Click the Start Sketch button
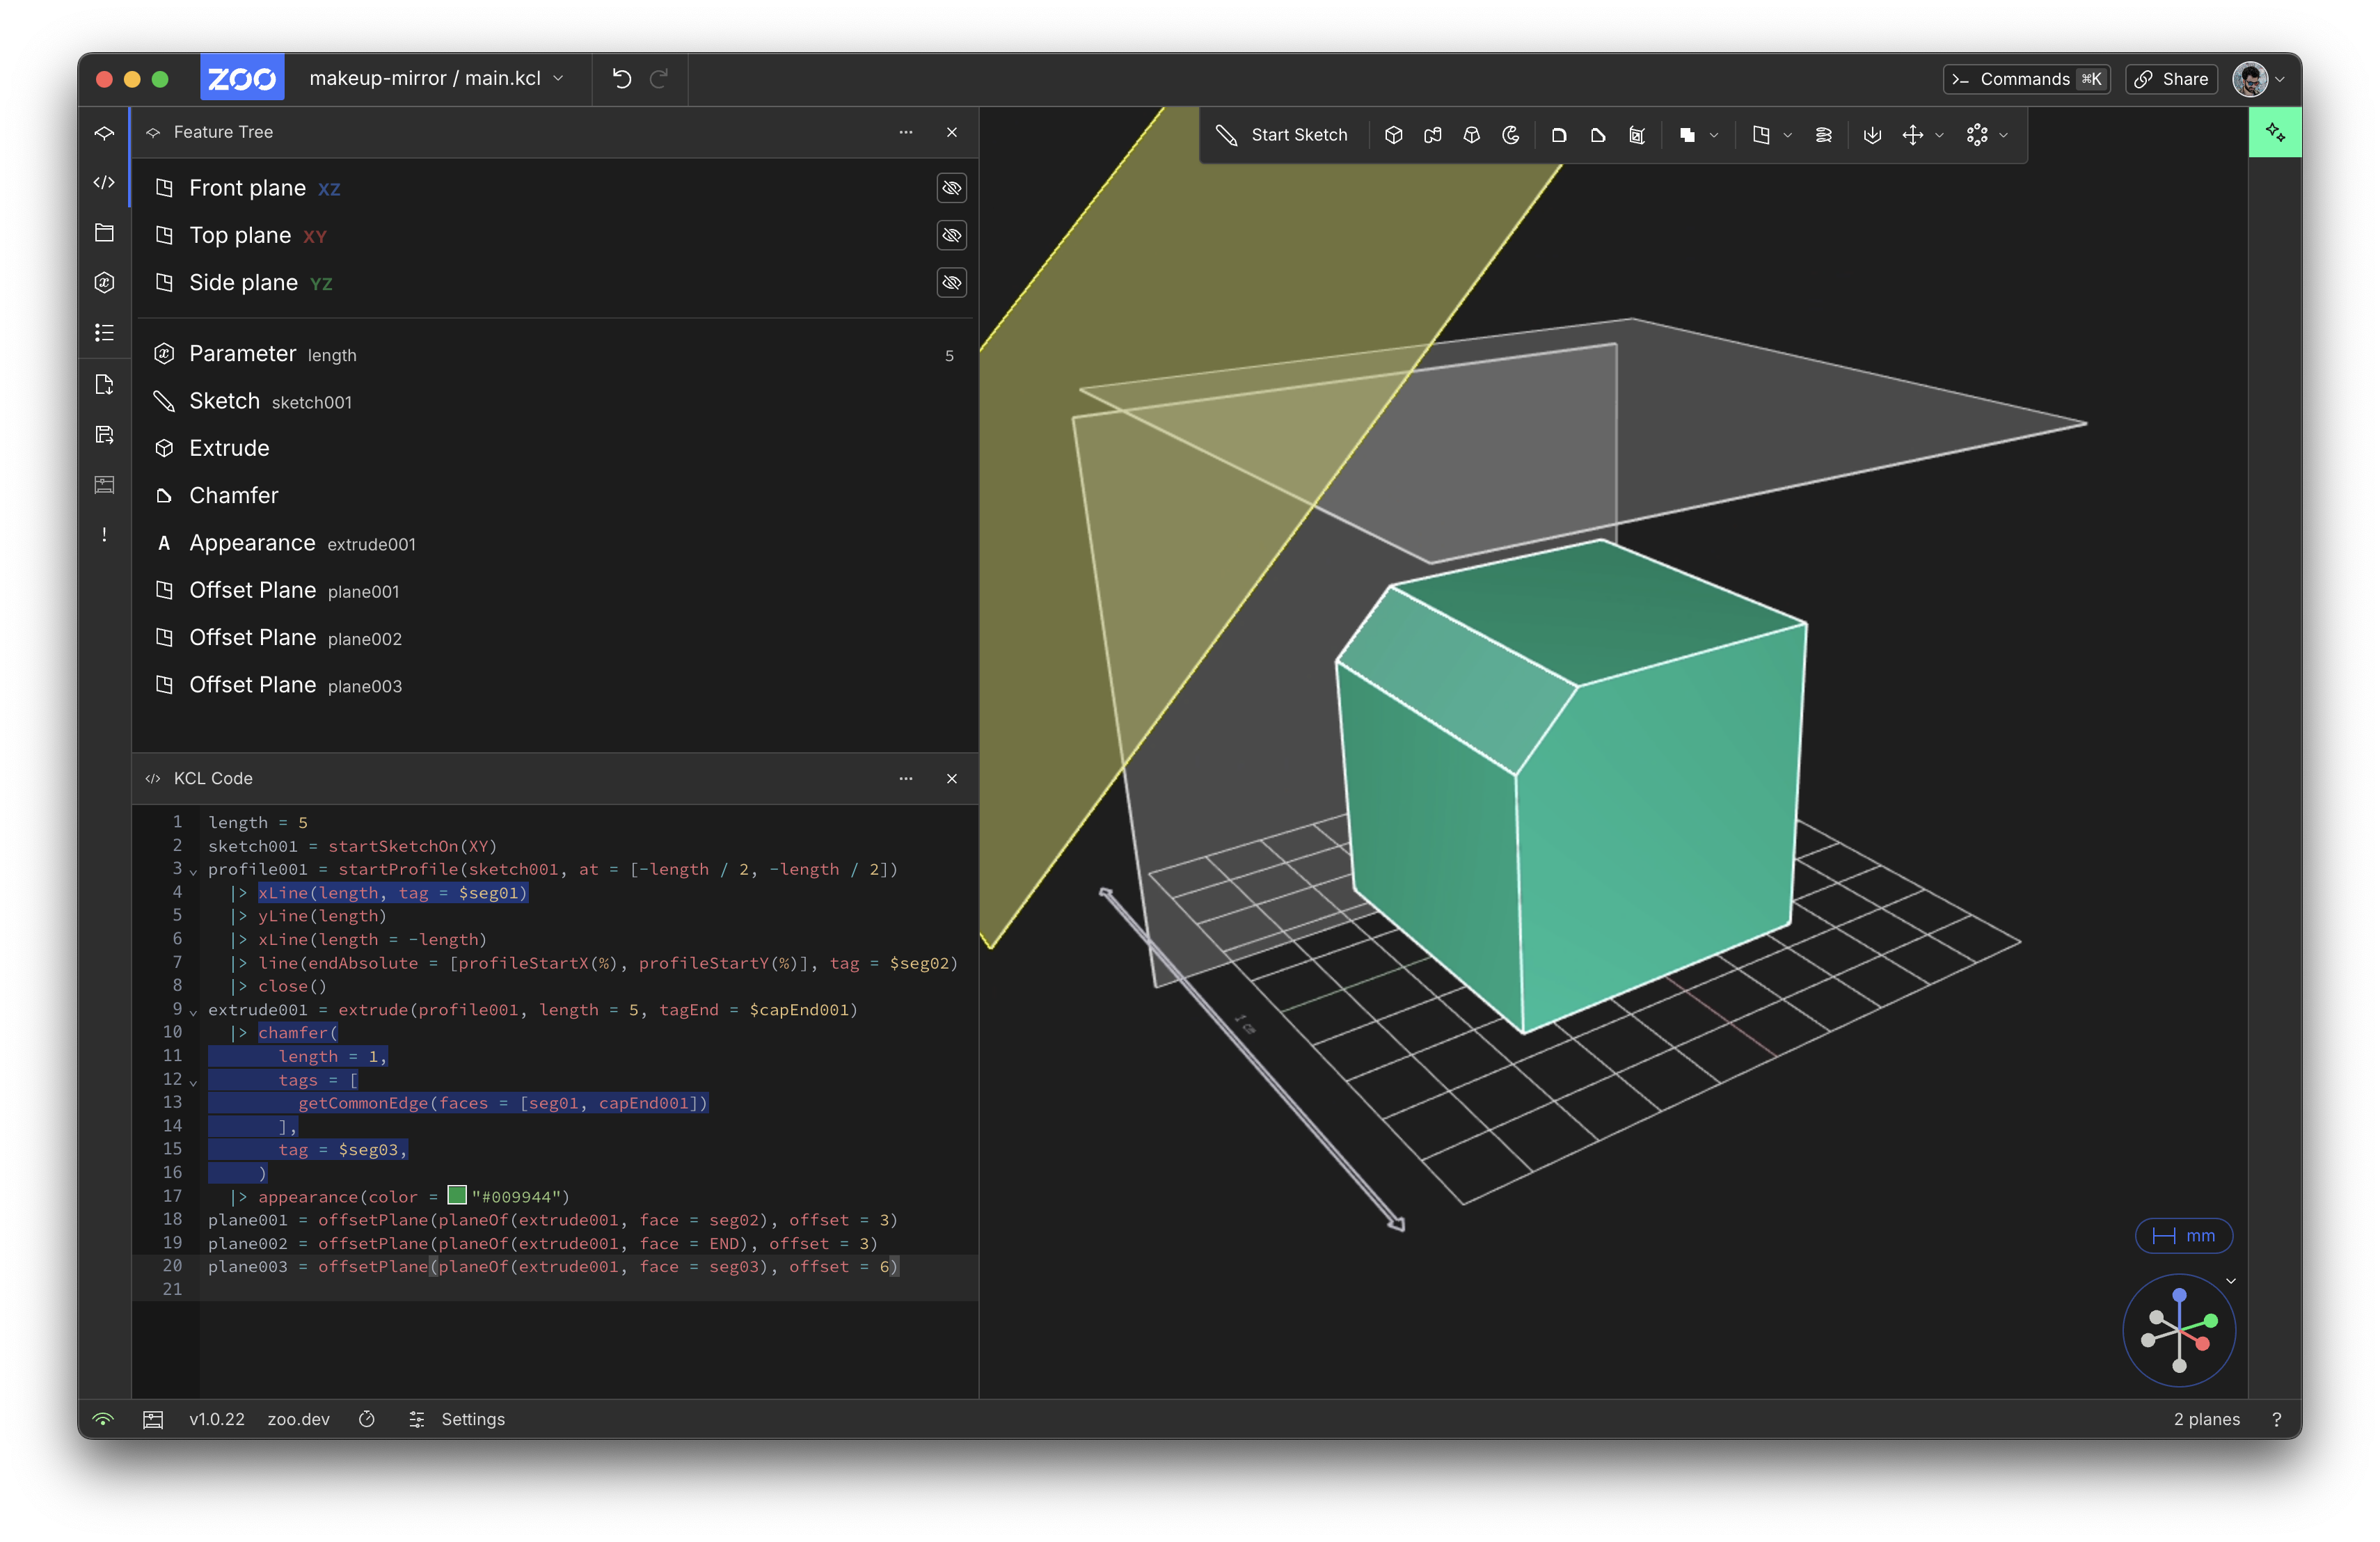This screenshot has width=2380, height=1542. pos(1282,135)
